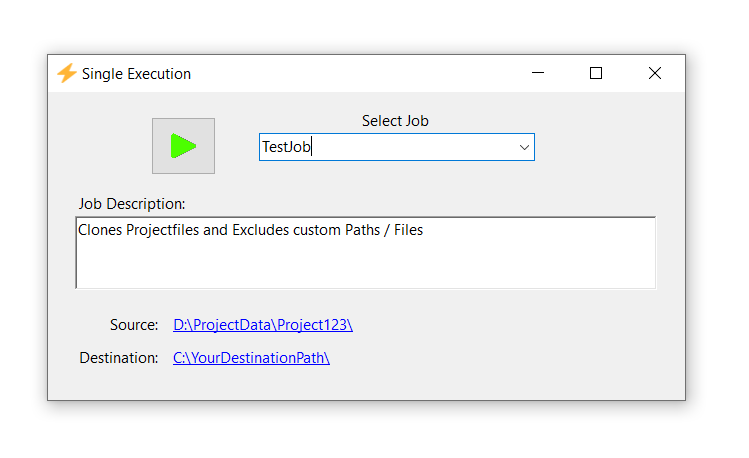The image size is (749, 458).
Task: Click the word TestJob in the combo box
Action: point(287,147)
